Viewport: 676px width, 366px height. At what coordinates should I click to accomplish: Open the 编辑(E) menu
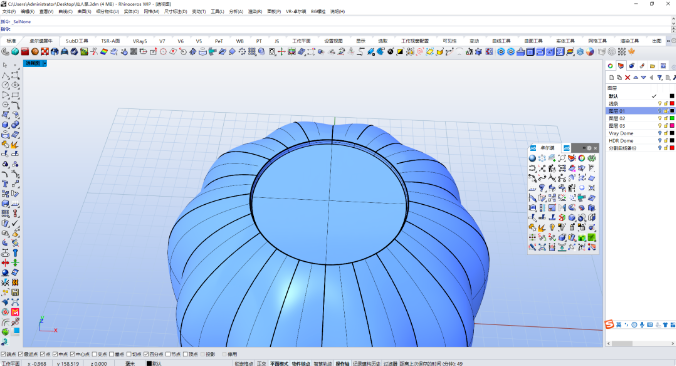(28, 12)
